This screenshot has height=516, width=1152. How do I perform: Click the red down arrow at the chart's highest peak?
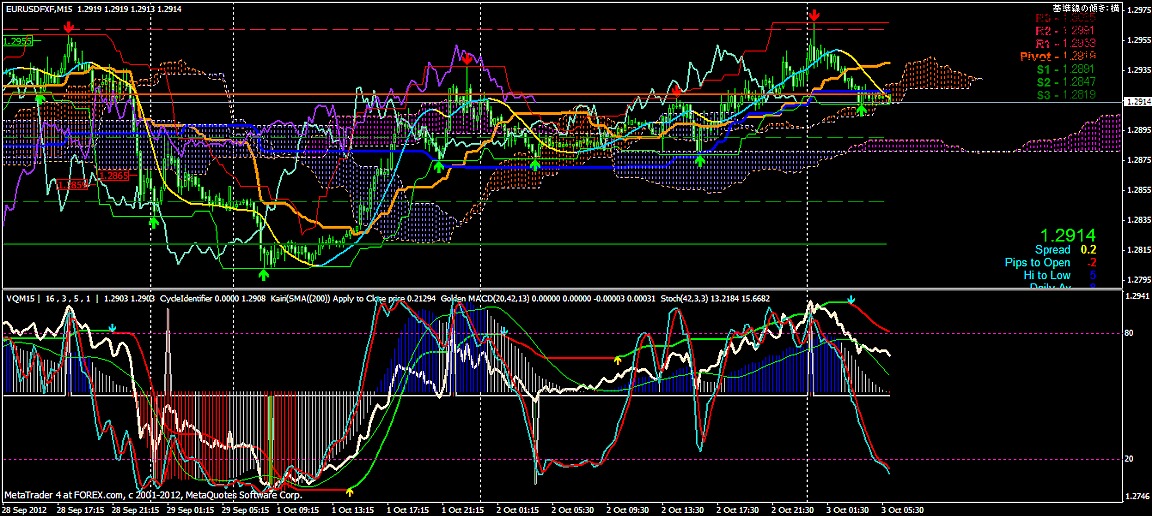[815, 15]
